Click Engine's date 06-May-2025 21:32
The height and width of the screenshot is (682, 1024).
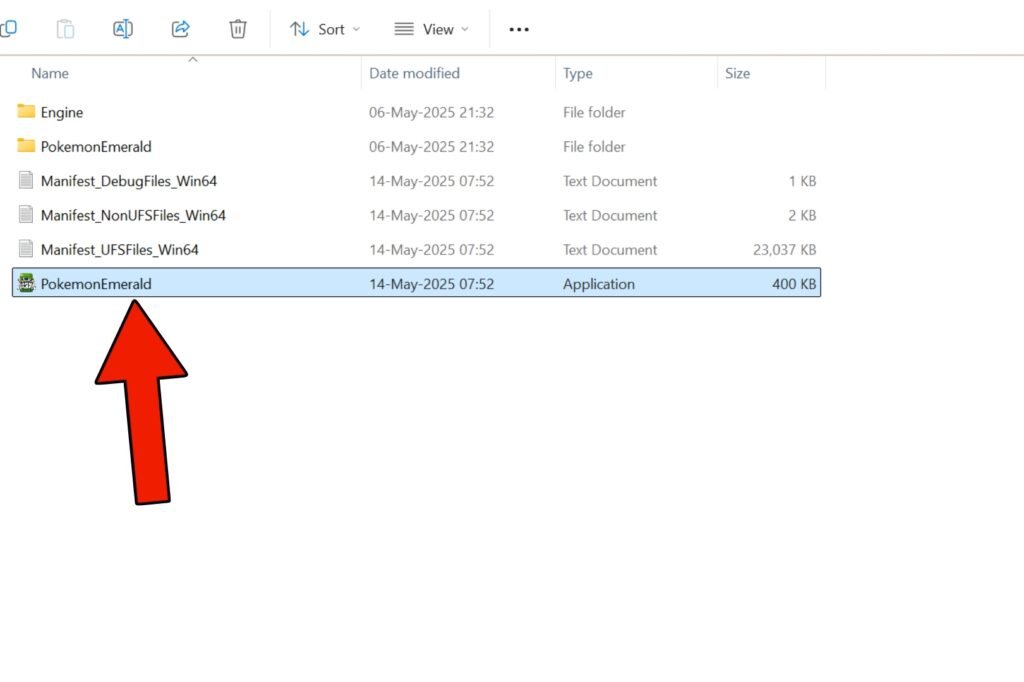click(x=432, y=112)
